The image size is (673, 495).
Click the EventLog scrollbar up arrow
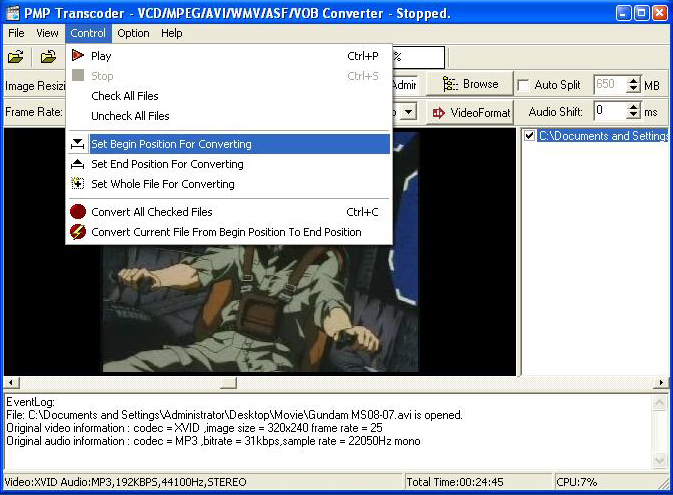tap(659, 402)
